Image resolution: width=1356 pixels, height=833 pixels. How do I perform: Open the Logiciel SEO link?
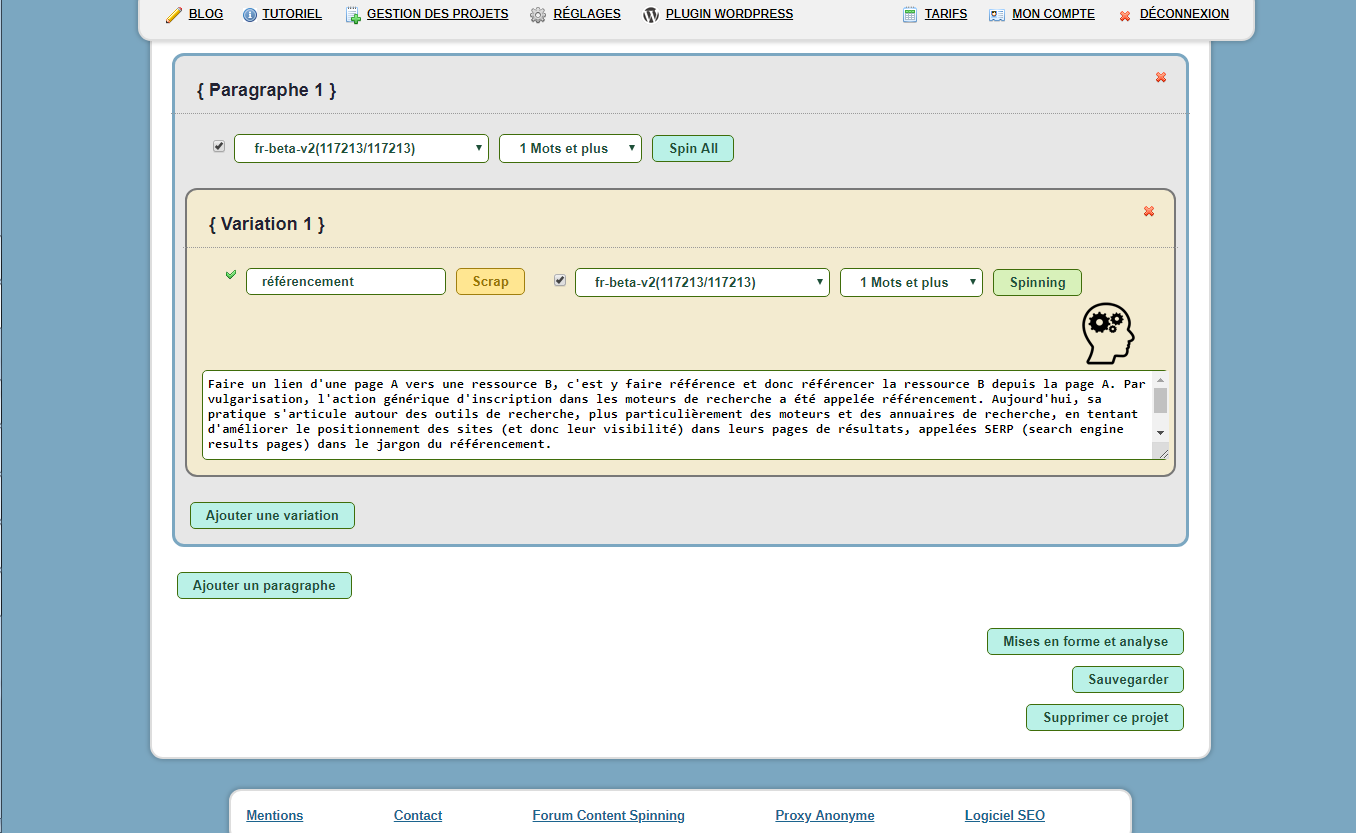coord(1005,815)
